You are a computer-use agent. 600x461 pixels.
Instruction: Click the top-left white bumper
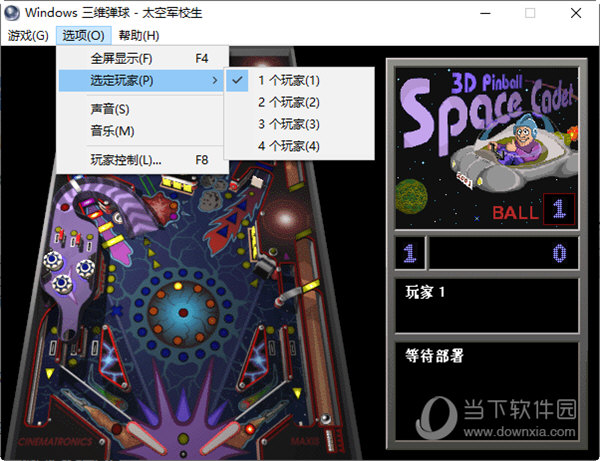53,260
